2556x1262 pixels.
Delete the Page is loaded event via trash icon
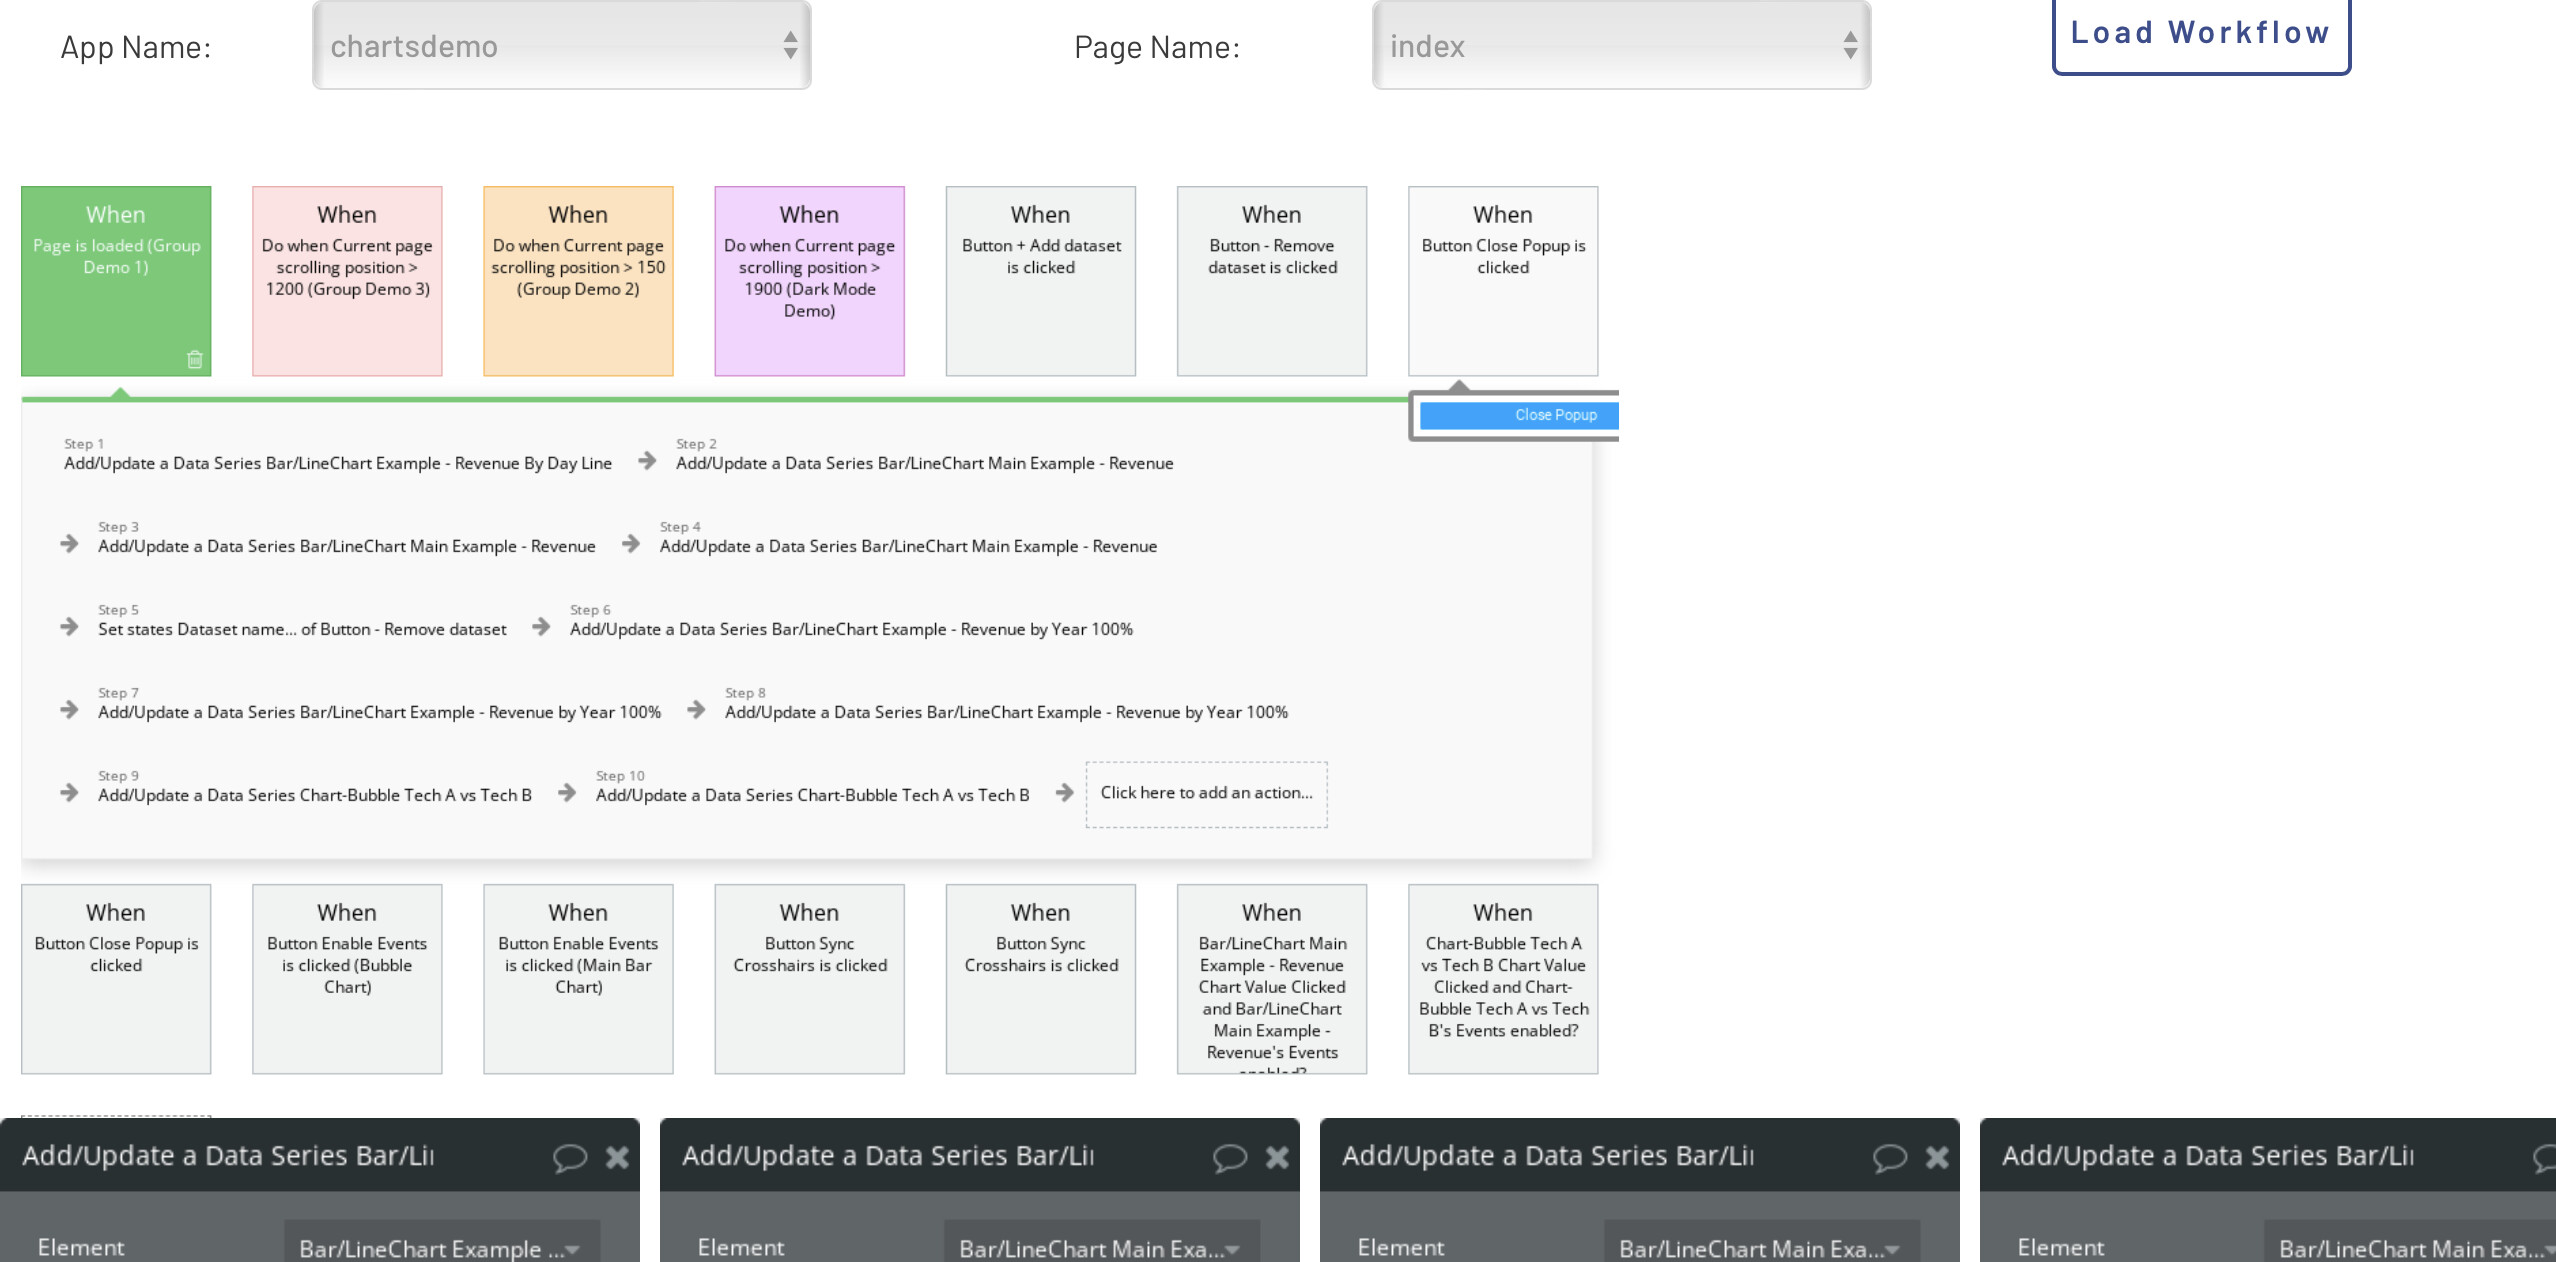click(x=195, y=360)
